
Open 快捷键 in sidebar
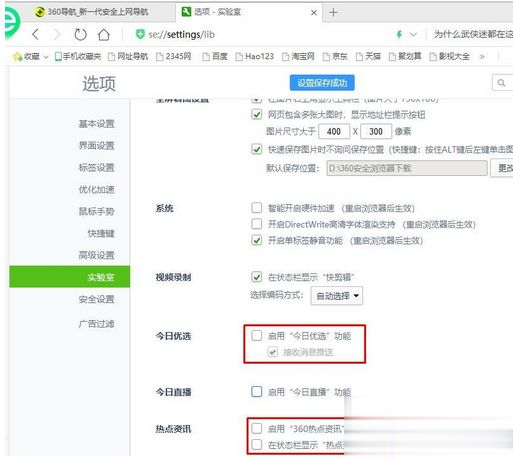[x=101, y=233]
